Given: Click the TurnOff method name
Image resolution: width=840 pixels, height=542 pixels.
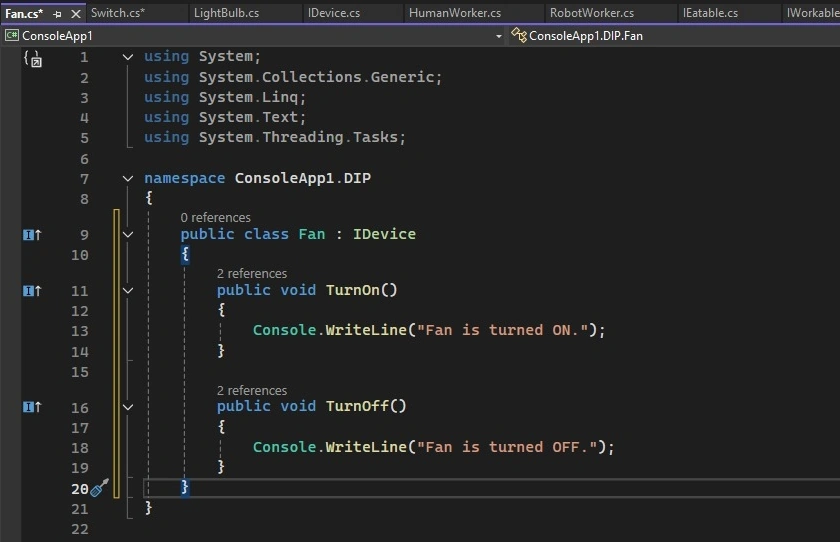Looking at the screenshot, I should coord(357,406).
